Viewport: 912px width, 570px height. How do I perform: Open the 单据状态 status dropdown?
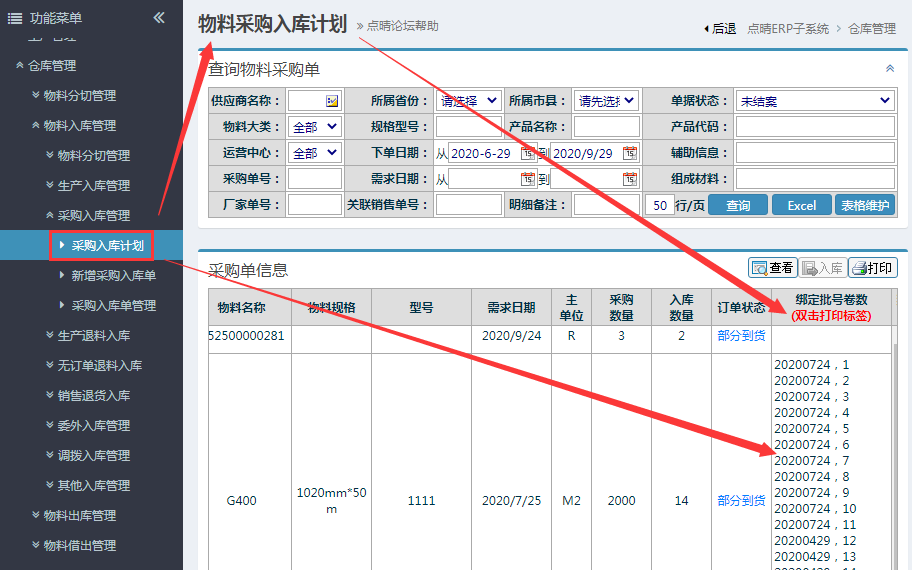tap(815, 101)
